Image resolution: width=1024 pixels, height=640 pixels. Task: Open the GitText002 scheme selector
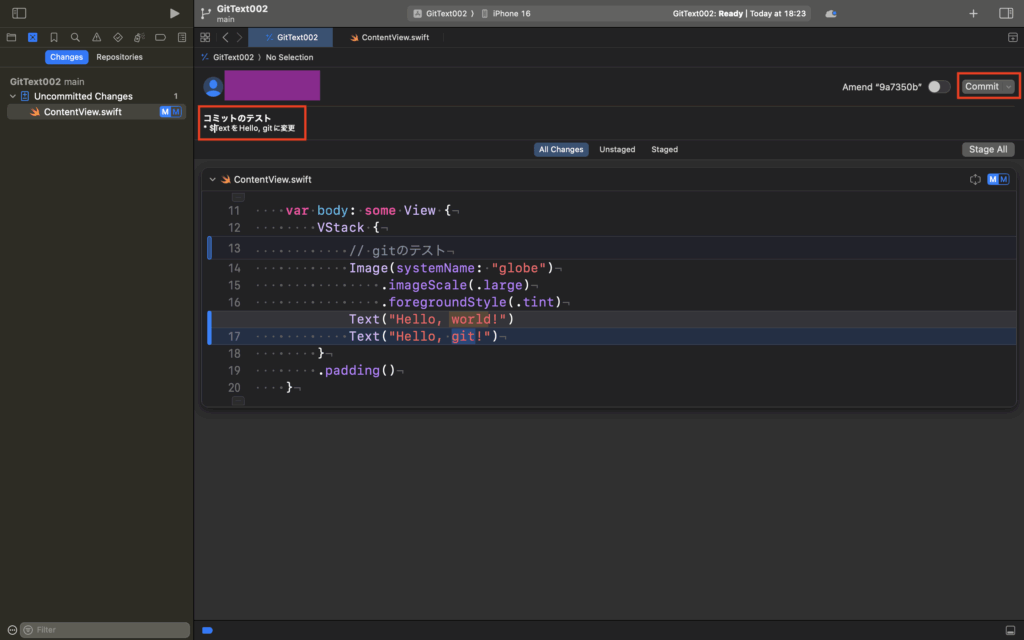pyautogui.click(x=445, y=14)
